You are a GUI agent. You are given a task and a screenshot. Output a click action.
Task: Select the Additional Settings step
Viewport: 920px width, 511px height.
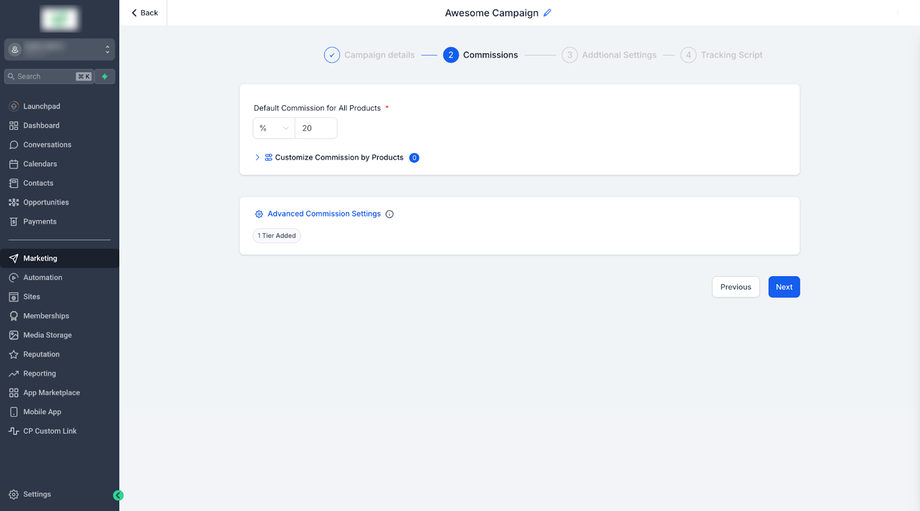(x=609, y=55)
